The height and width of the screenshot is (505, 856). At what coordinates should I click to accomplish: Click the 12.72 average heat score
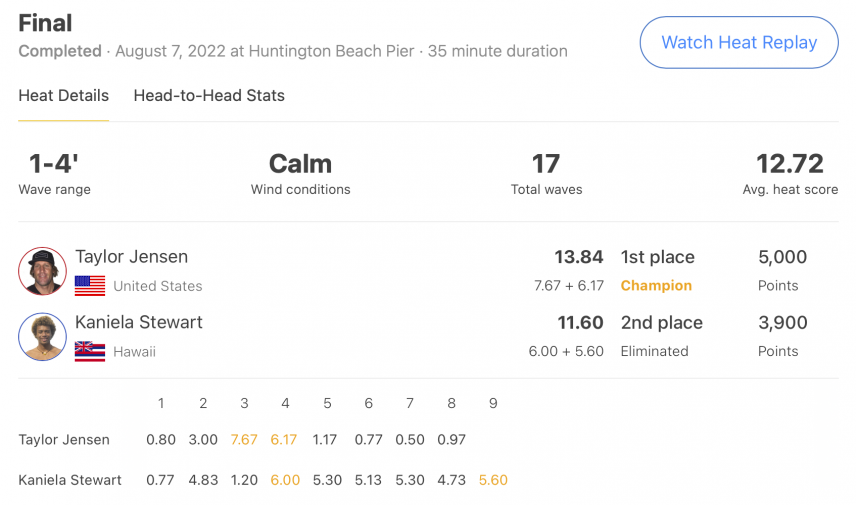tap(789, 164)
